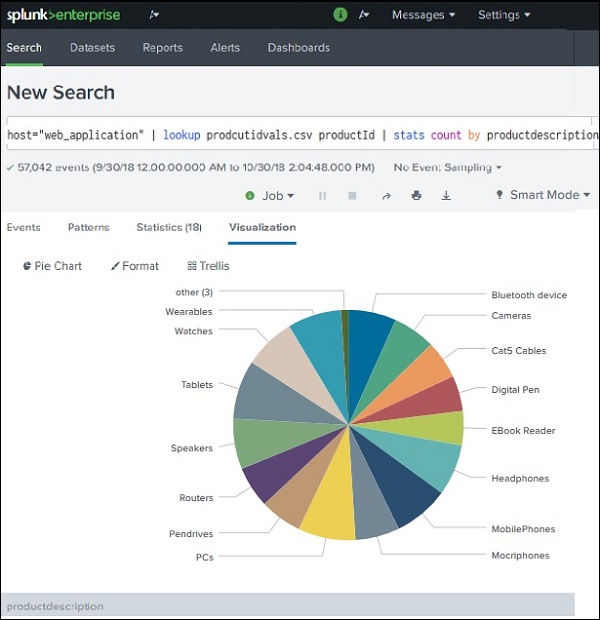Open the Format visualization options
Screen dimensions: 600x620
click(x=134, y=266)
